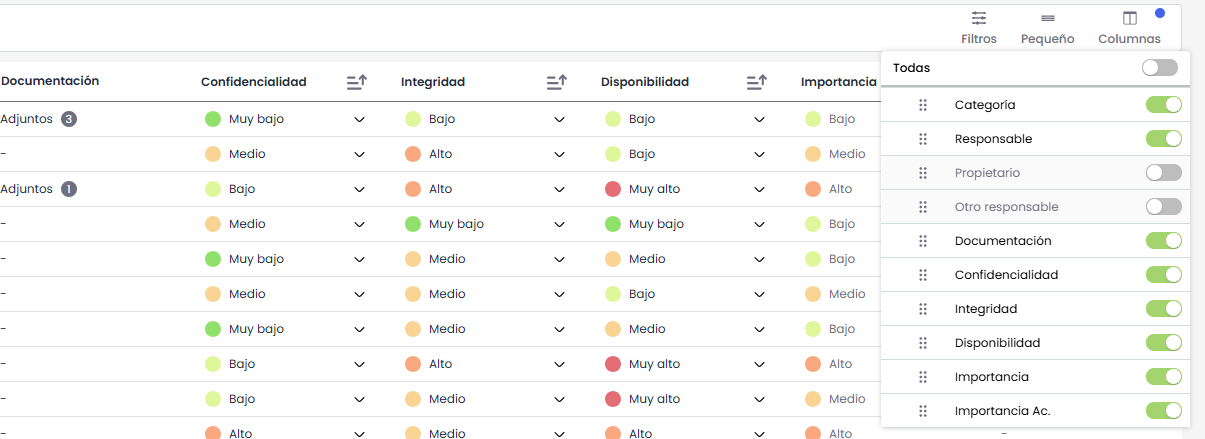Open Adjuntos link with 3 attachments
The image size is (1205, 439).
pyautogui.click(x=38, y=119)
